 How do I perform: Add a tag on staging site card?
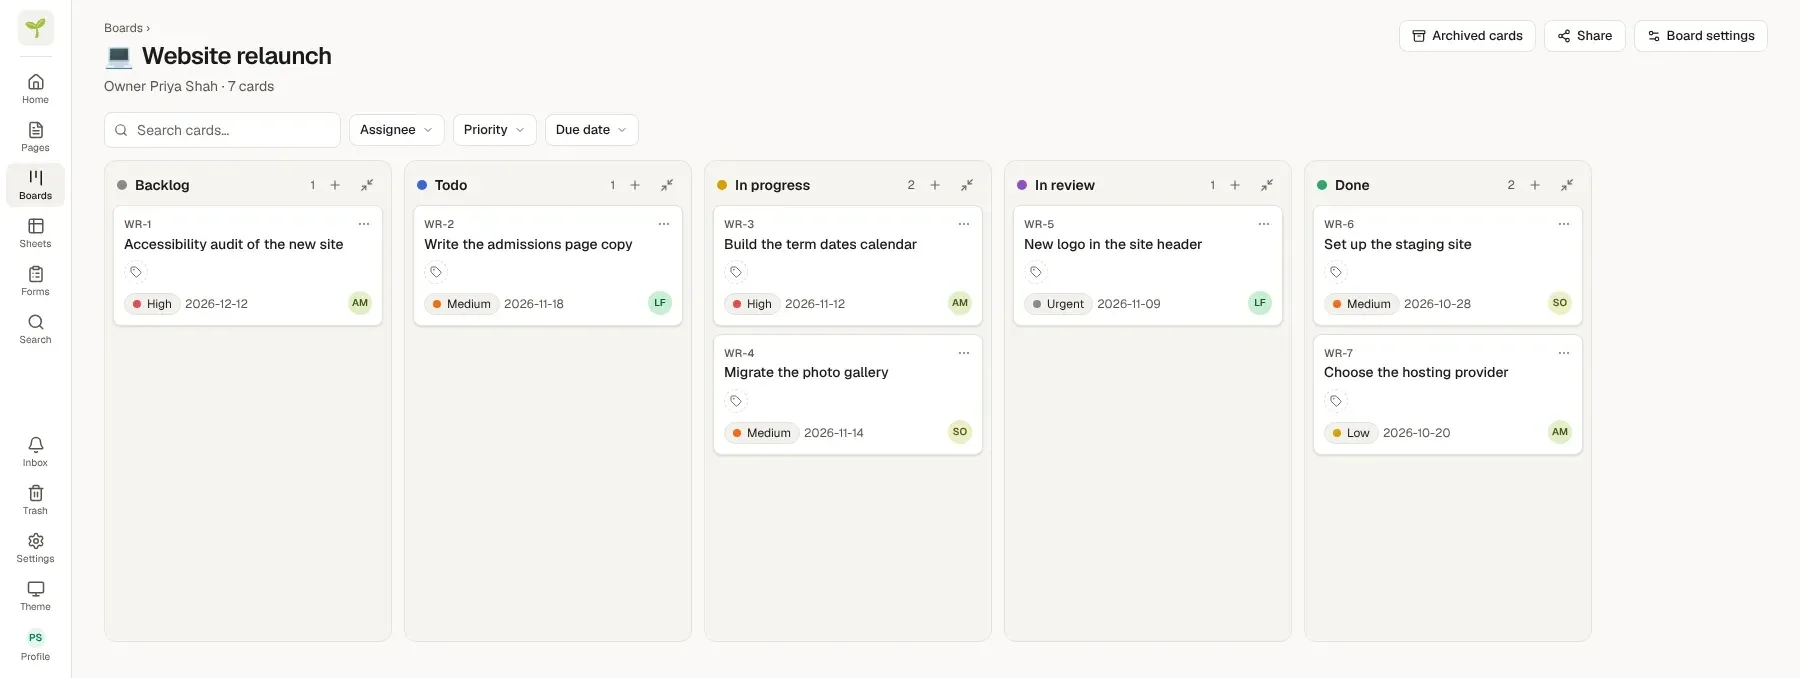coord(1336,272)
